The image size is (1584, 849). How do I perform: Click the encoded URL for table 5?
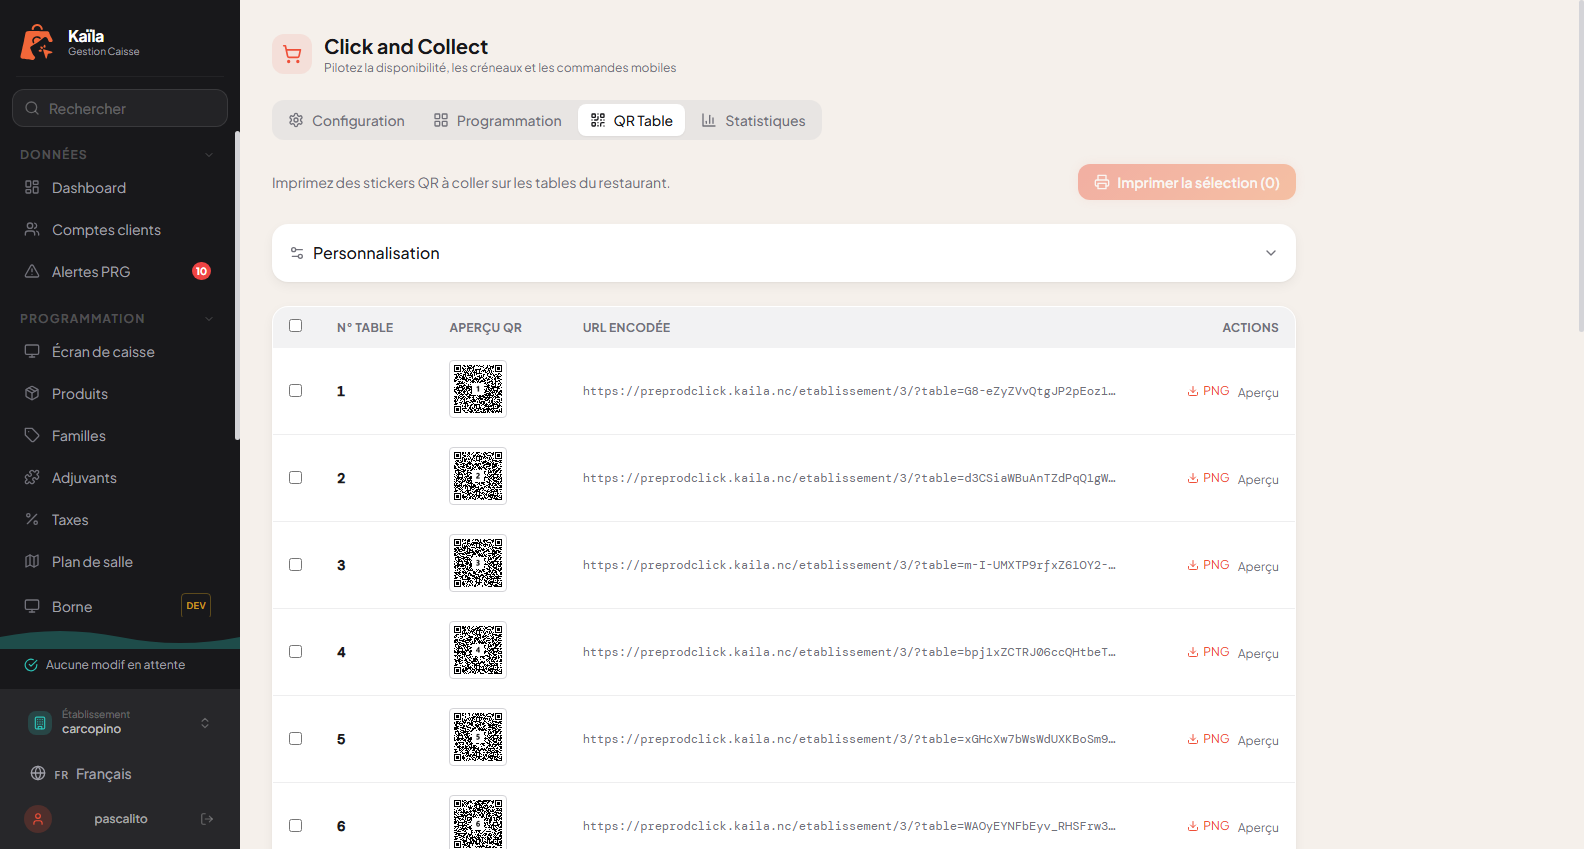coord(849,739)
